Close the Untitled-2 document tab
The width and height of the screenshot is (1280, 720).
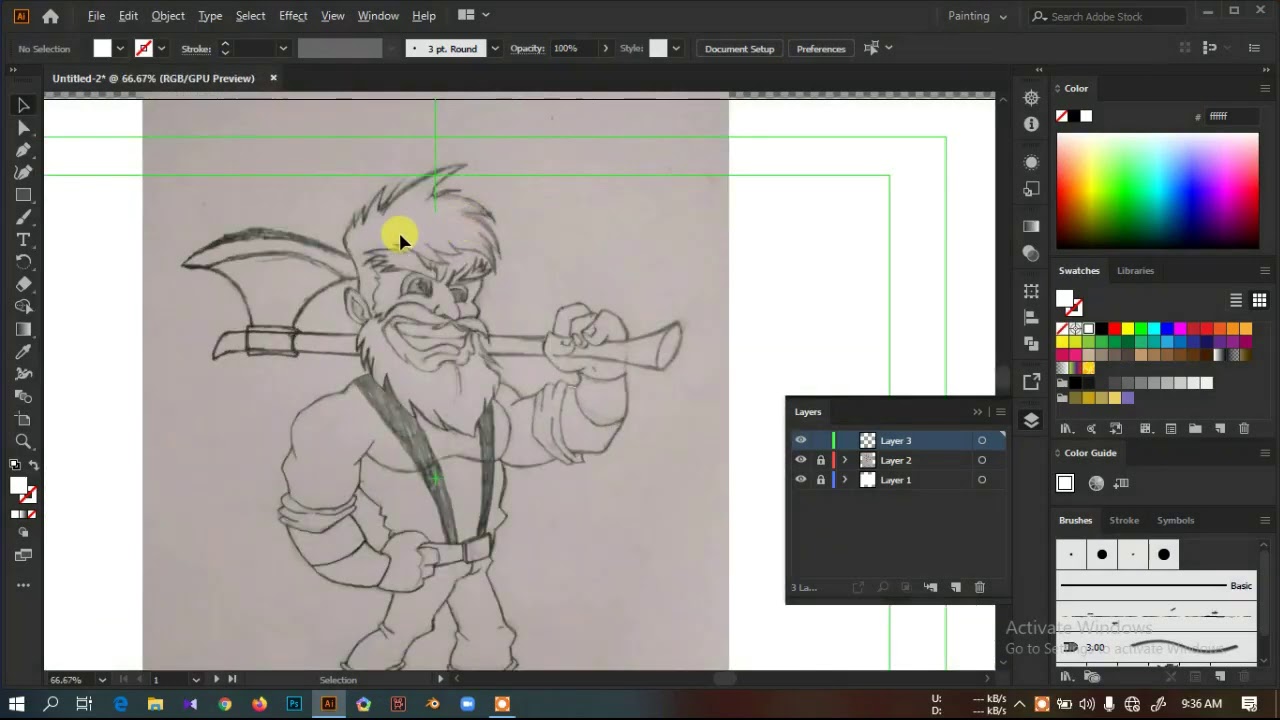tap(273, 78)
